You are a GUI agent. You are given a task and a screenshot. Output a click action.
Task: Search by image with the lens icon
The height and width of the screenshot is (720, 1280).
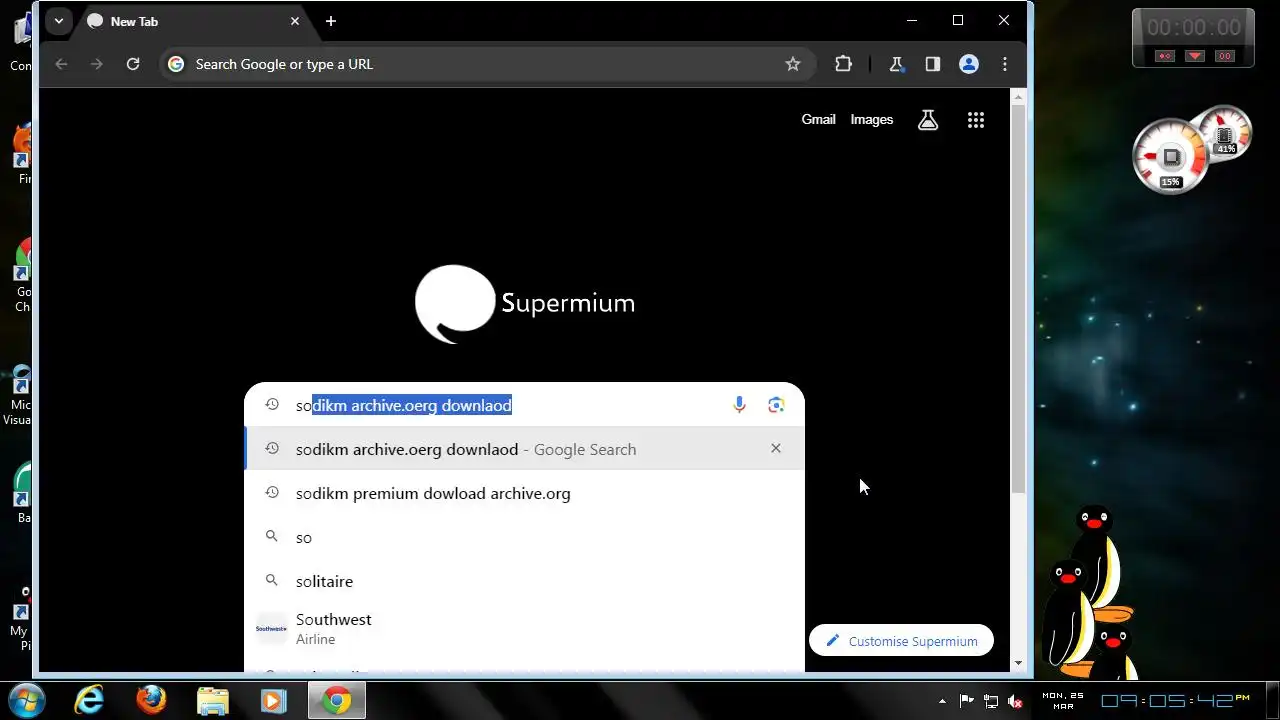[x=776, y=405]
